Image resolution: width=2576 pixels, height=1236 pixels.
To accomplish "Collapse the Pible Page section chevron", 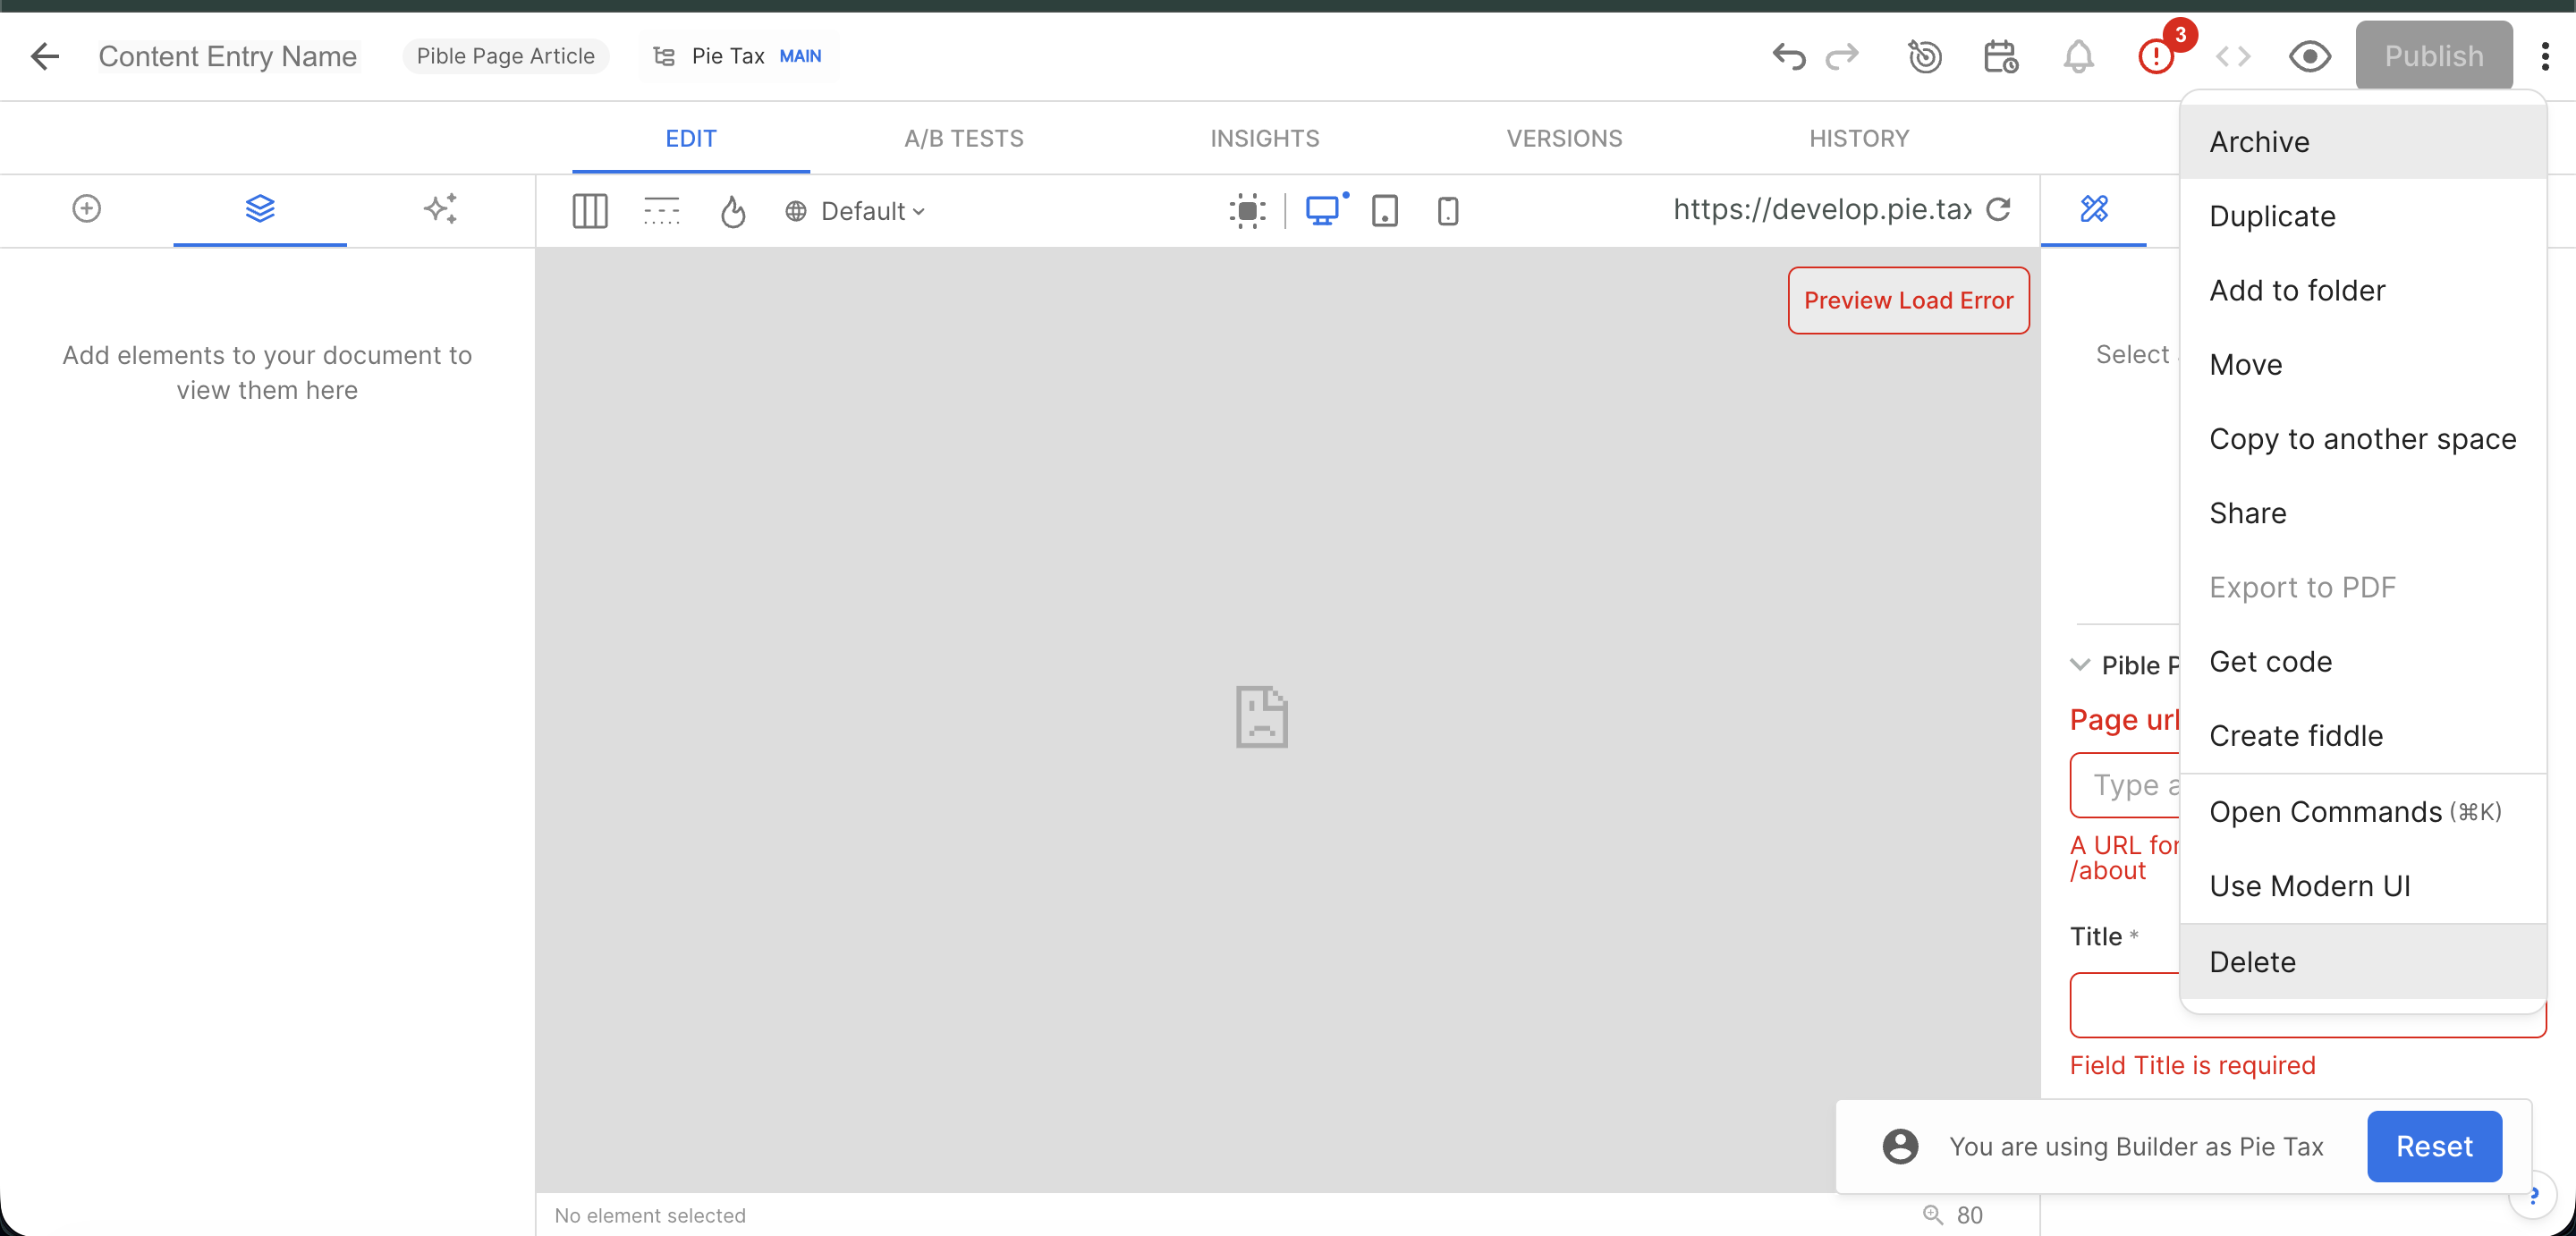I will coord(2080,665).
